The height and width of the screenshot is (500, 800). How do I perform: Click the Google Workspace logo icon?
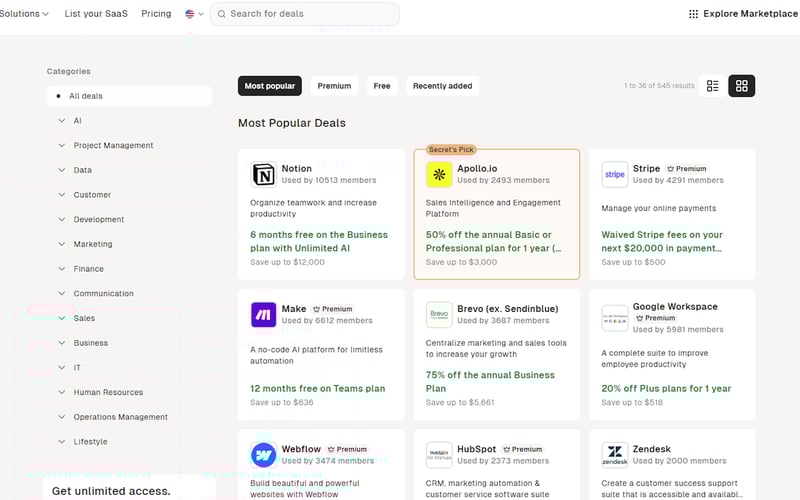point(614,318)
